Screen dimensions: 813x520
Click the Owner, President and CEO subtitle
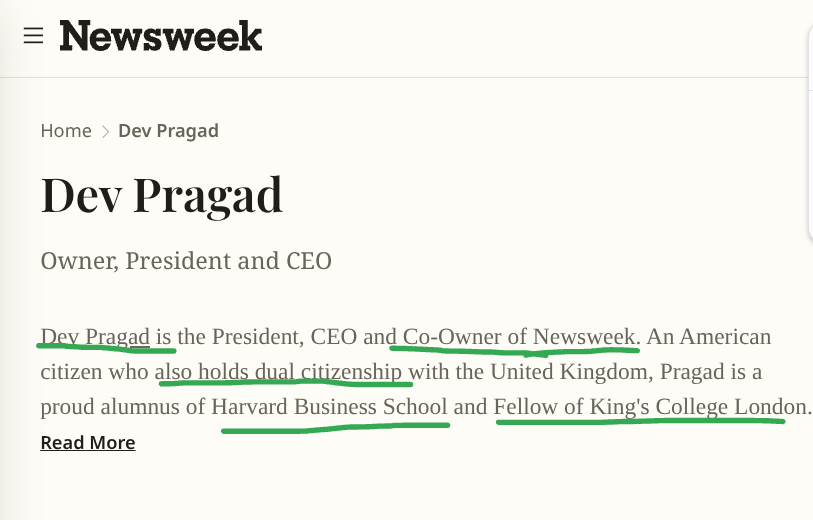(x=186, y=261)
